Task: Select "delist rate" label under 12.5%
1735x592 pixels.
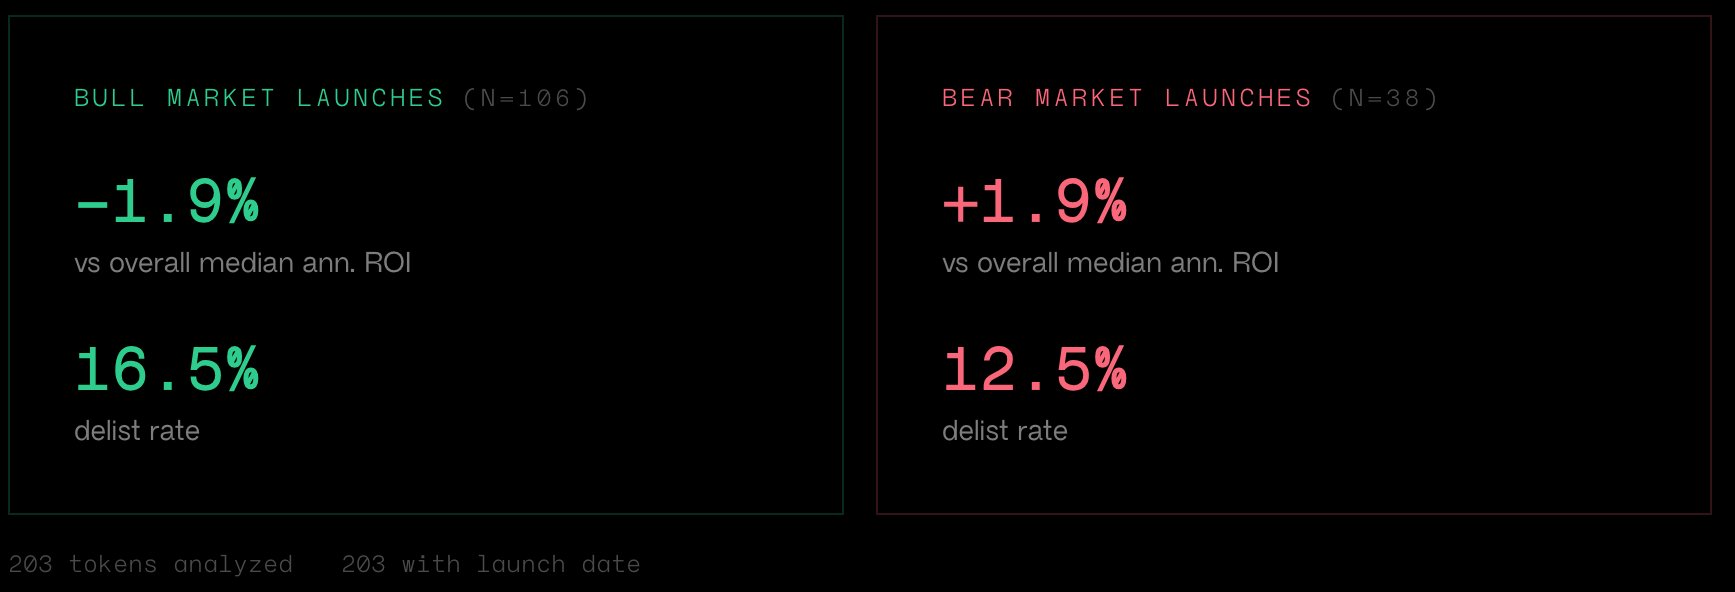Action: pos(1005,431)
